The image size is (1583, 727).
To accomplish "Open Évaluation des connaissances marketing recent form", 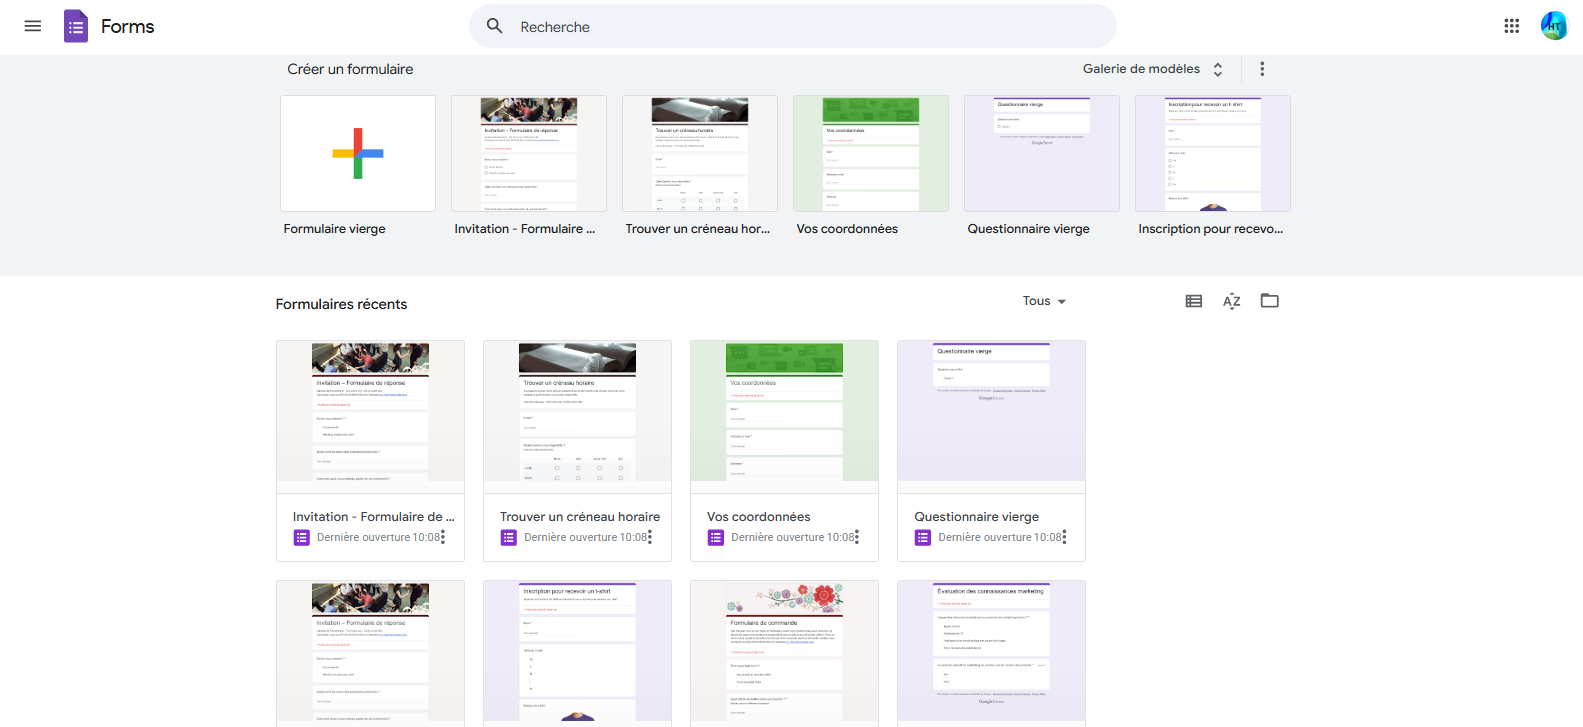I will [991, 653].
